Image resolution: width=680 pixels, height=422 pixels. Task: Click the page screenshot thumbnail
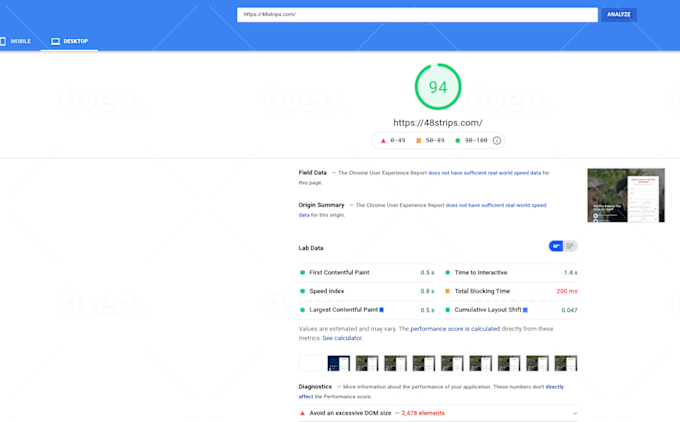point(626,195)
